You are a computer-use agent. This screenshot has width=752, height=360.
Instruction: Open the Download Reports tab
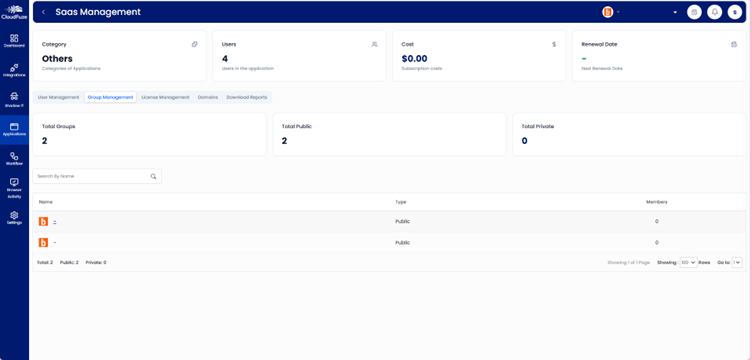click(x=247, y=97)
